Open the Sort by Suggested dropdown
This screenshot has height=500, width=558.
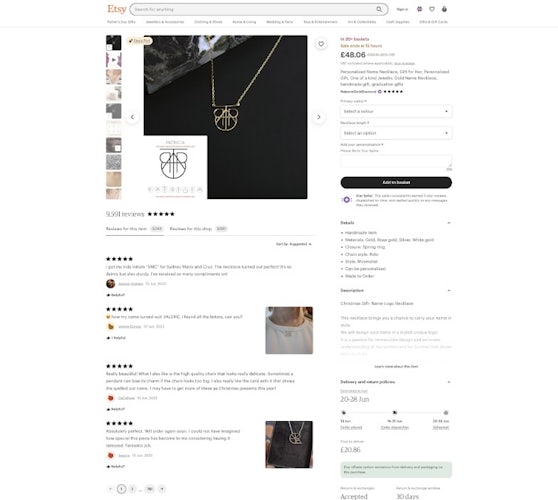[x=294, y=244]
